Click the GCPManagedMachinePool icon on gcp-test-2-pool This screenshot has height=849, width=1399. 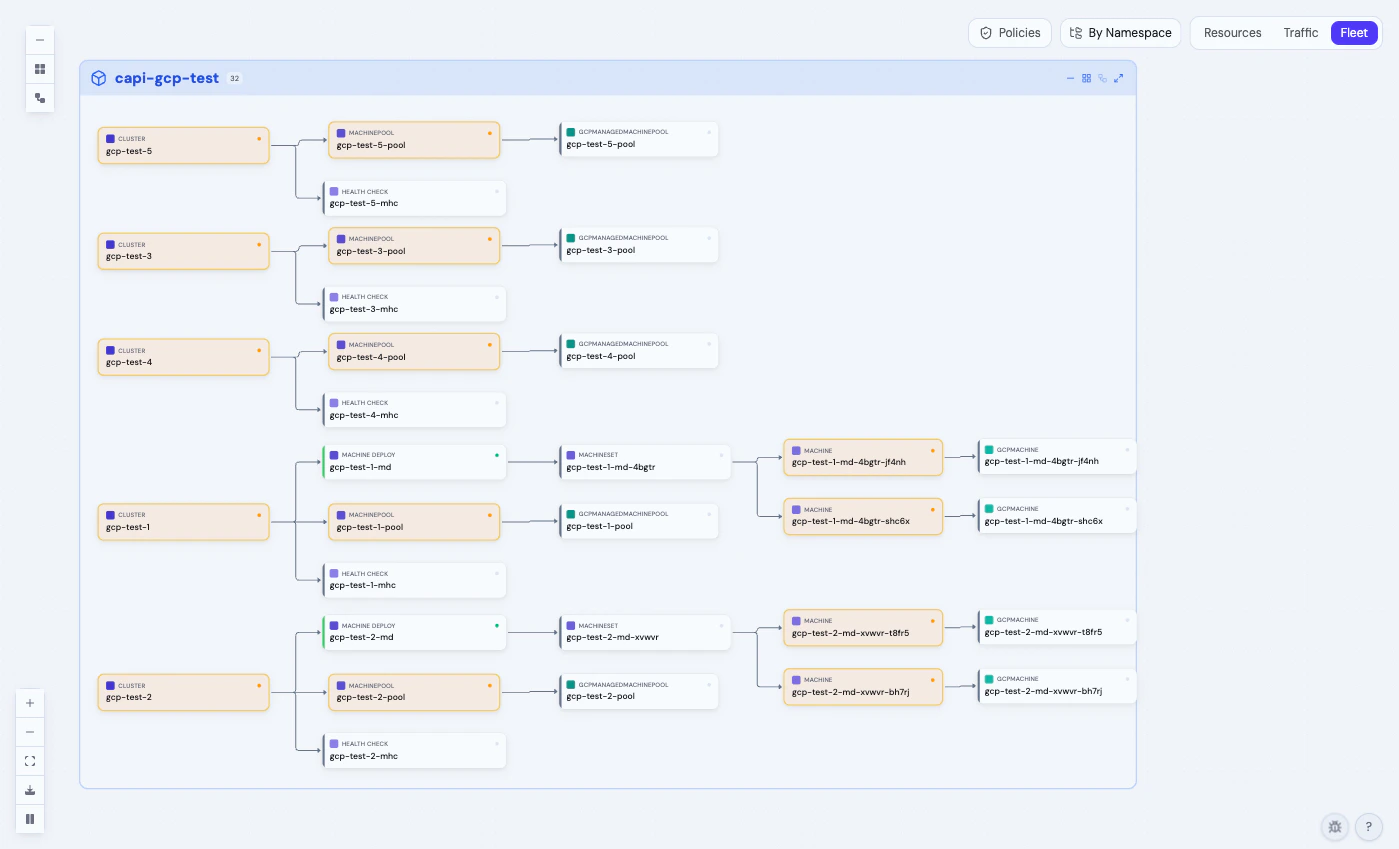click(571, 685)
